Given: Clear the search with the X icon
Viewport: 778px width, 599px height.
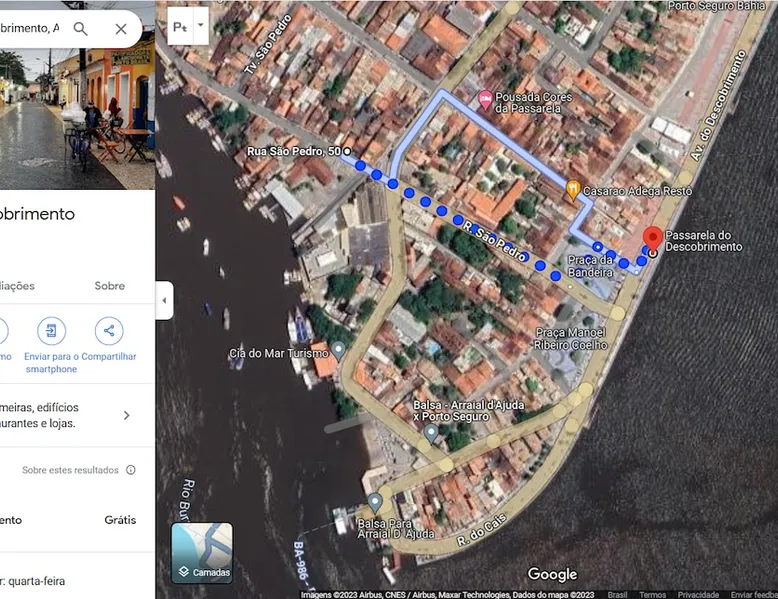Looking at the screenshot, I should pyautogui.click(x=121, y=29).
